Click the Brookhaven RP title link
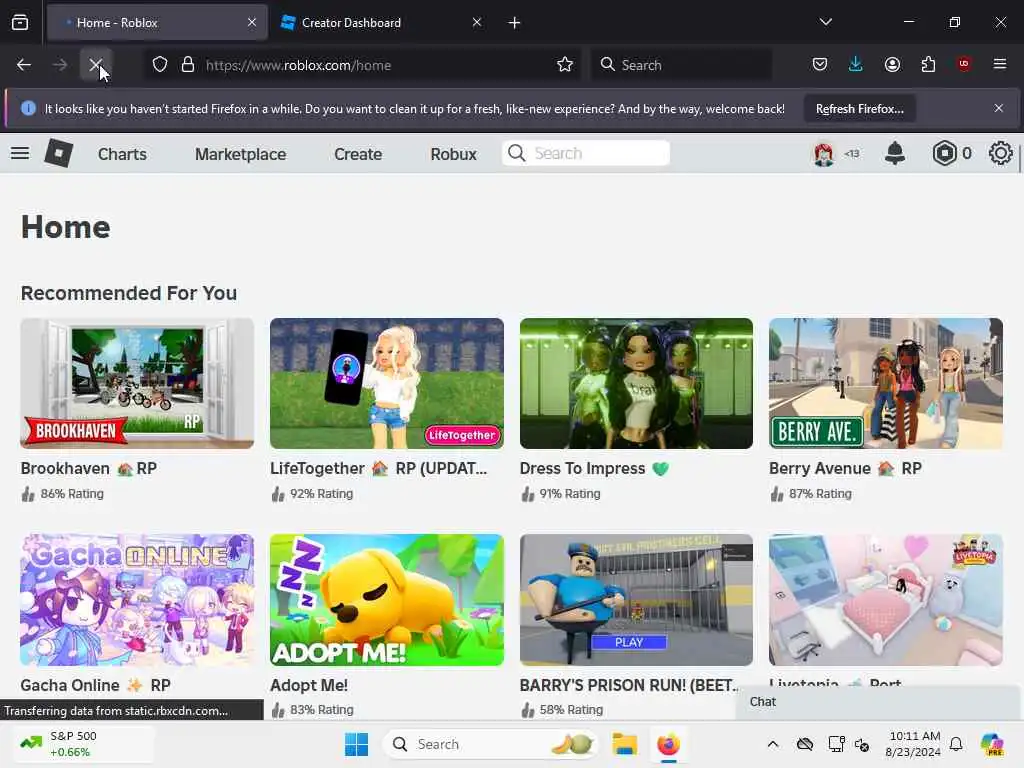This screenshot has width=1024, height=768. pos(89,468)
